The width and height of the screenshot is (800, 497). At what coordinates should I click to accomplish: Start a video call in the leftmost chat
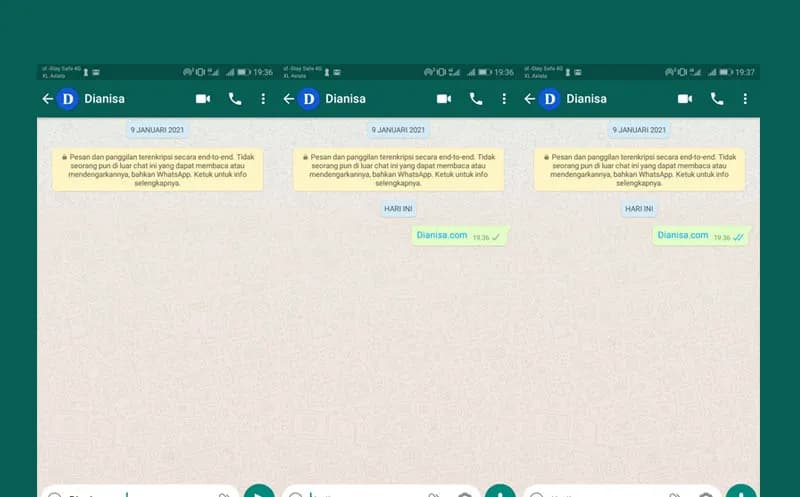click(203, 99)
